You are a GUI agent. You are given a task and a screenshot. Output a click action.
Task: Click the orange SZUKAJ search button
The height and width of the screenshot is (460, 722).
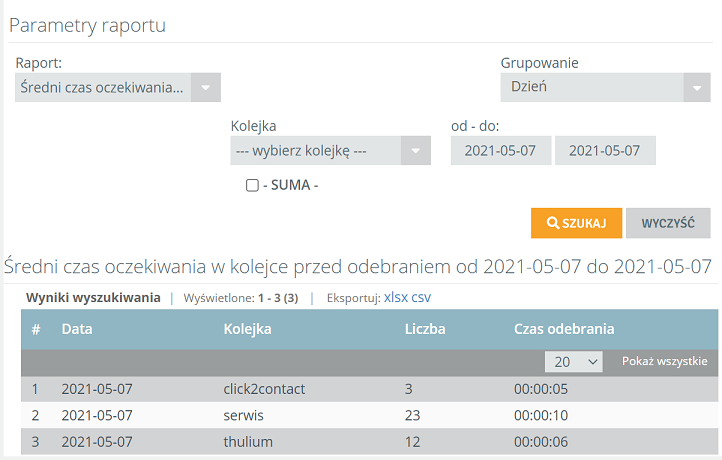pos(576,223)
